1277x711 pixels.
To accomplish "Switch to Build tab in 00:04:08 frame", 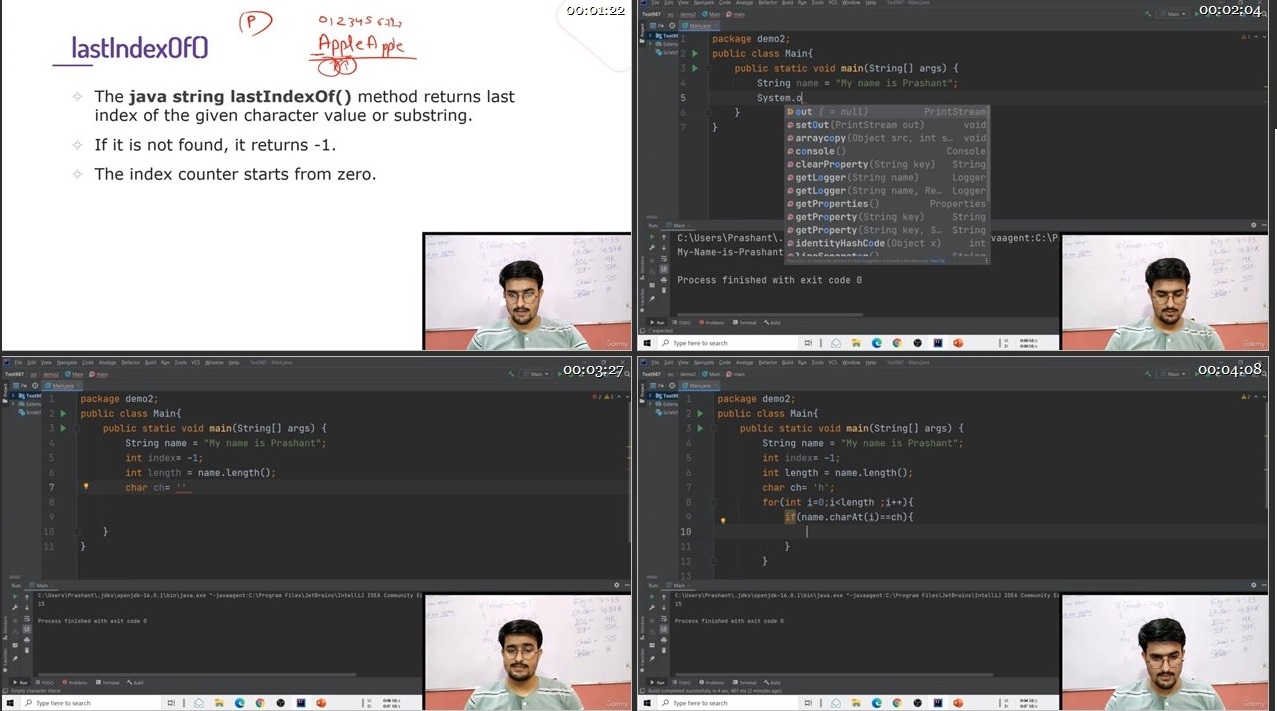I will click(x=773, y=683).
